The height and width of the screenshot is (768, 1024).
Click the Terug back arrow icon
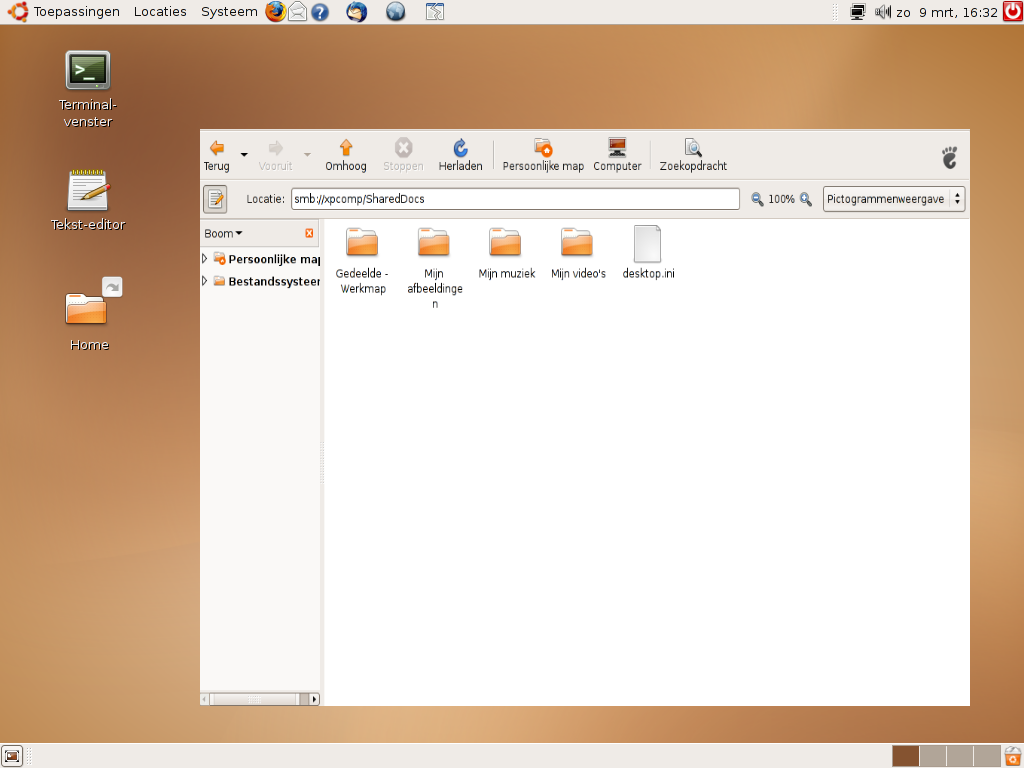point(216,149)
